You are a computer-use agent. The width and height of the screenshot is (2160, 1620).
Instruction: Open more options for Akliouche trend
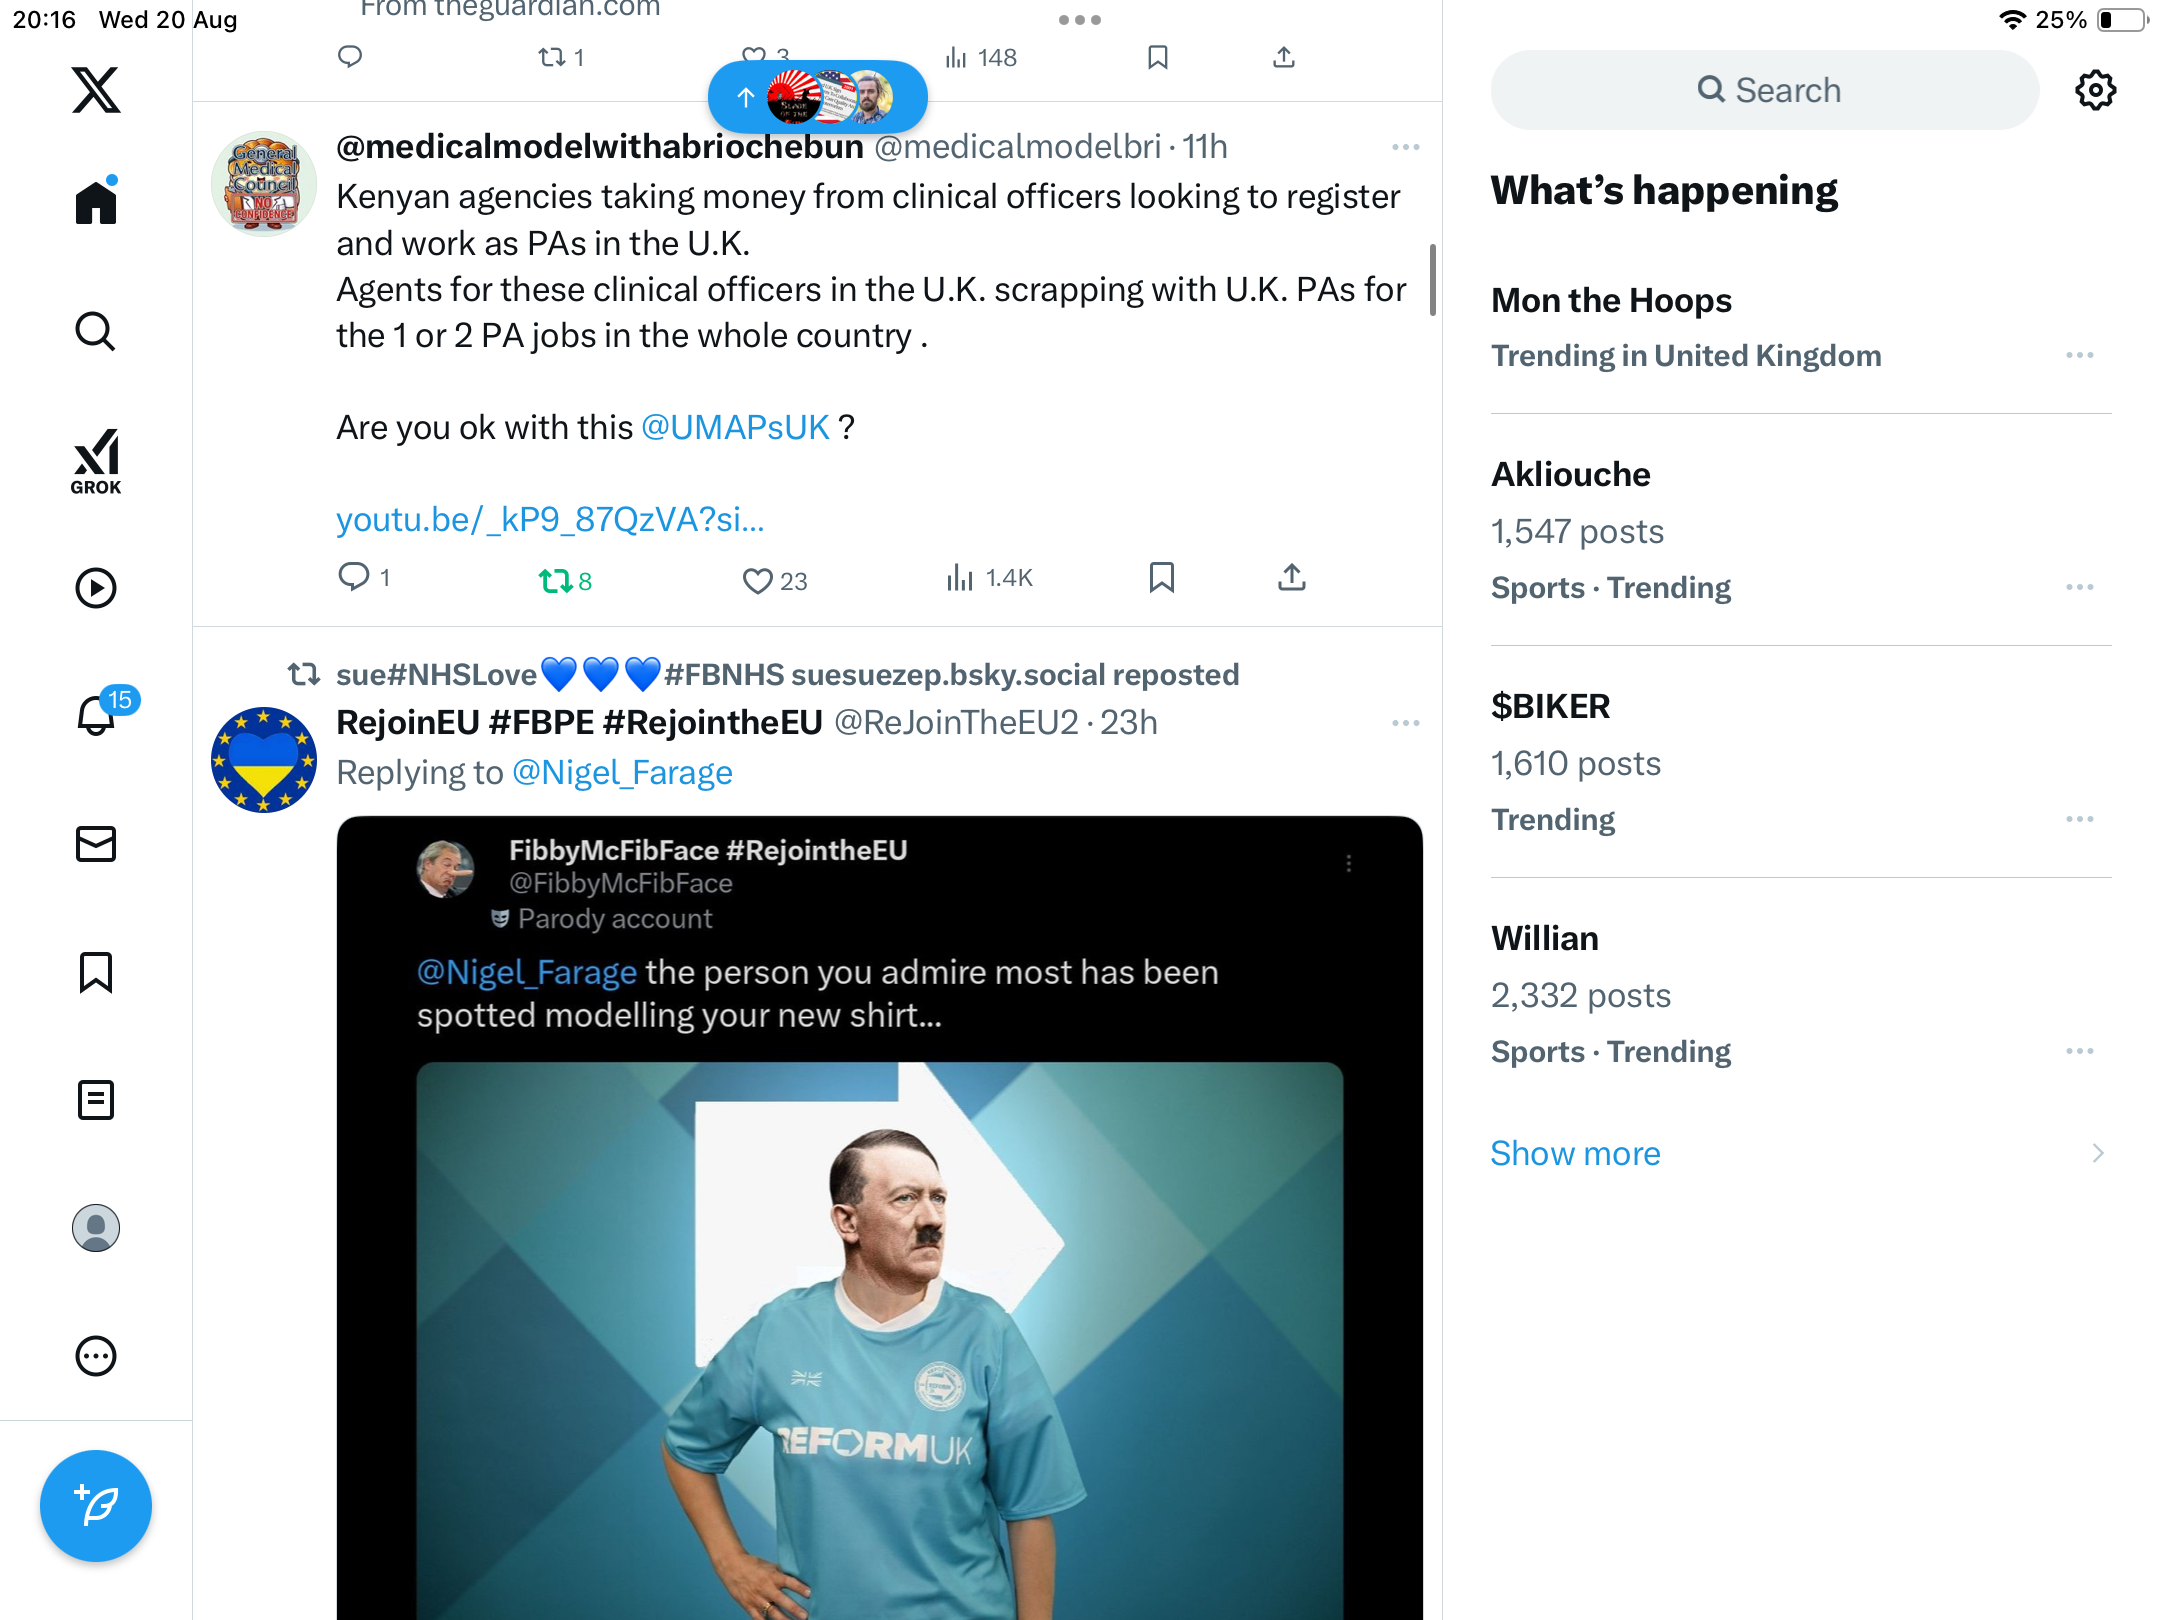[x=2079, y=587]
